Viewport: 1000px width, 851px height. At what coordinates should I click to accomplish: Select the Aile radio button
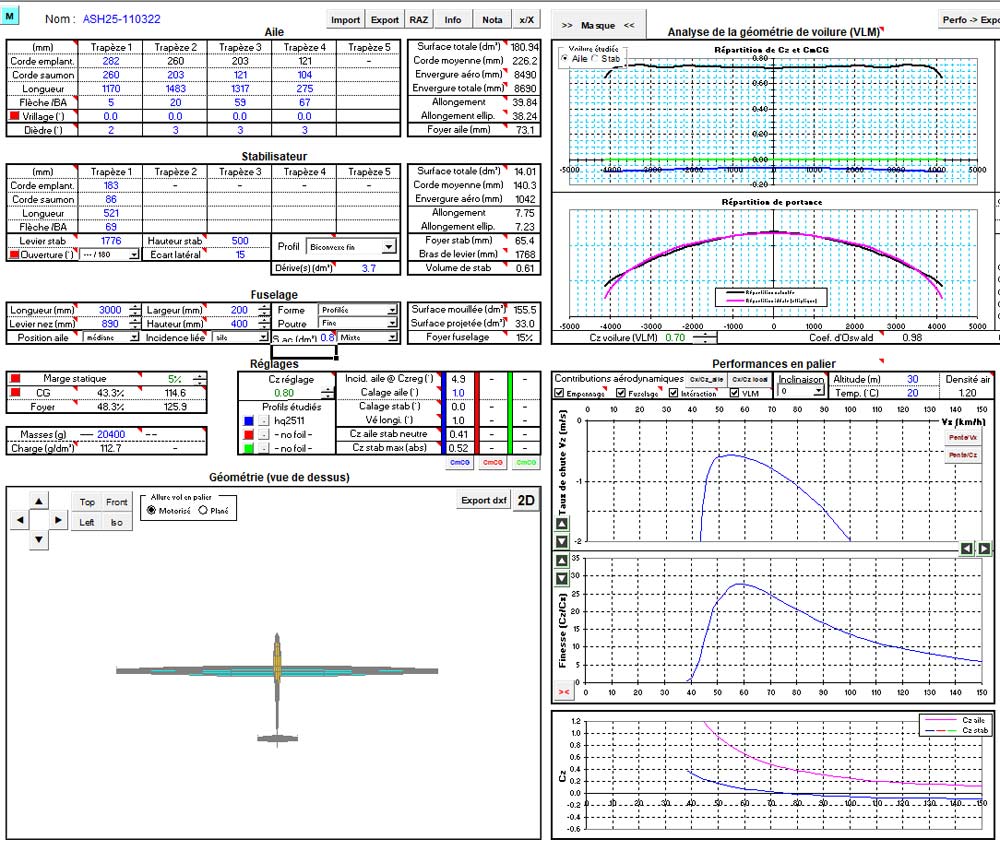point(564,59)
